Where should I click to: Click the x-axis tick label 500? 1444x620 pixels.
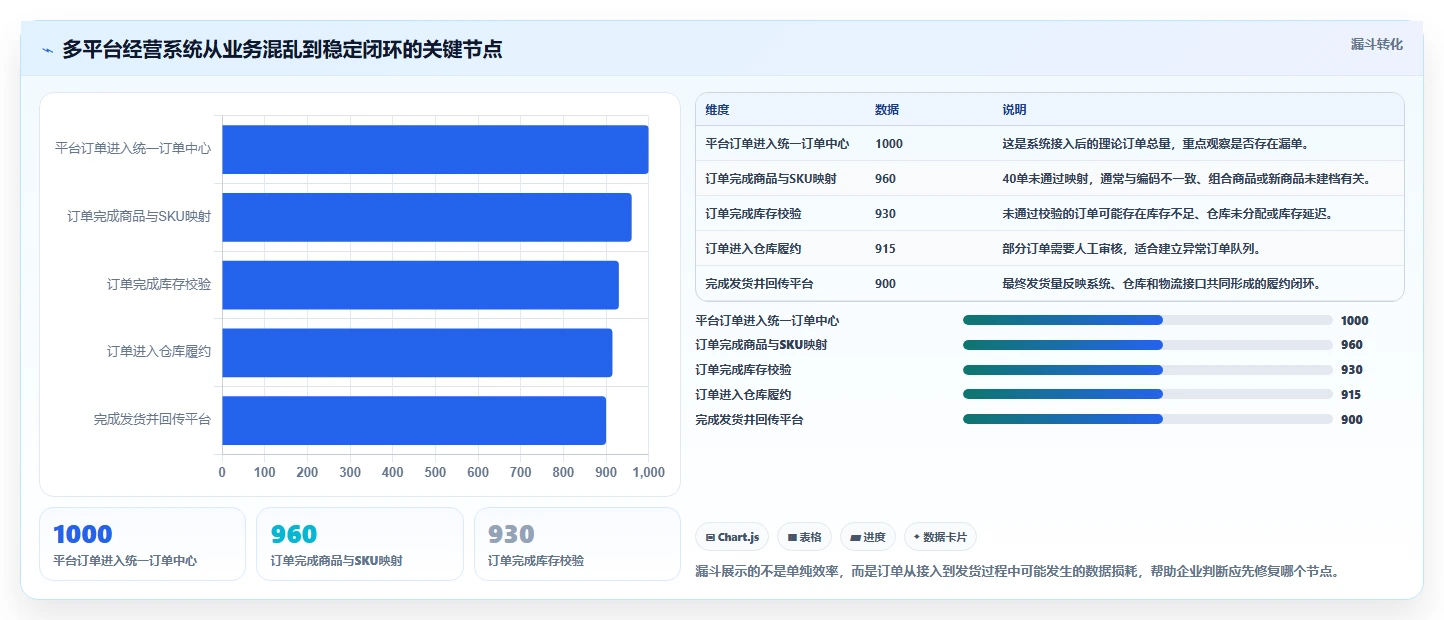435,472
